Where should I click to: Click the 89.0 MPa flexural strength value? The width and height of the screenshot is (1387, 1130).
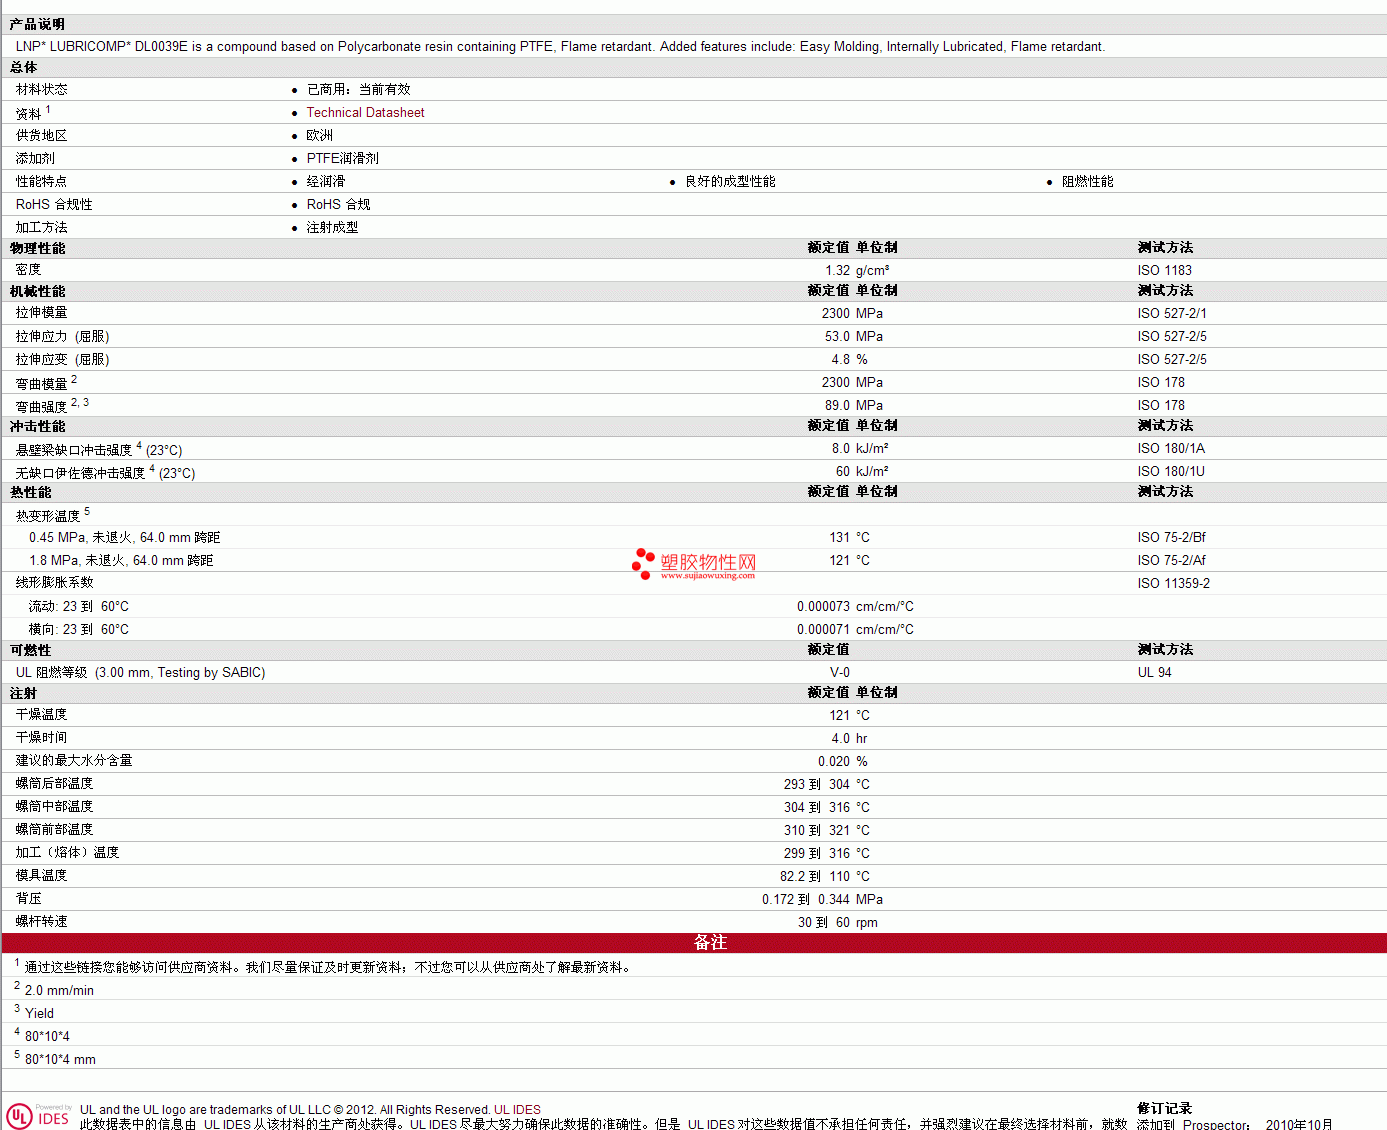click(854, 406)
